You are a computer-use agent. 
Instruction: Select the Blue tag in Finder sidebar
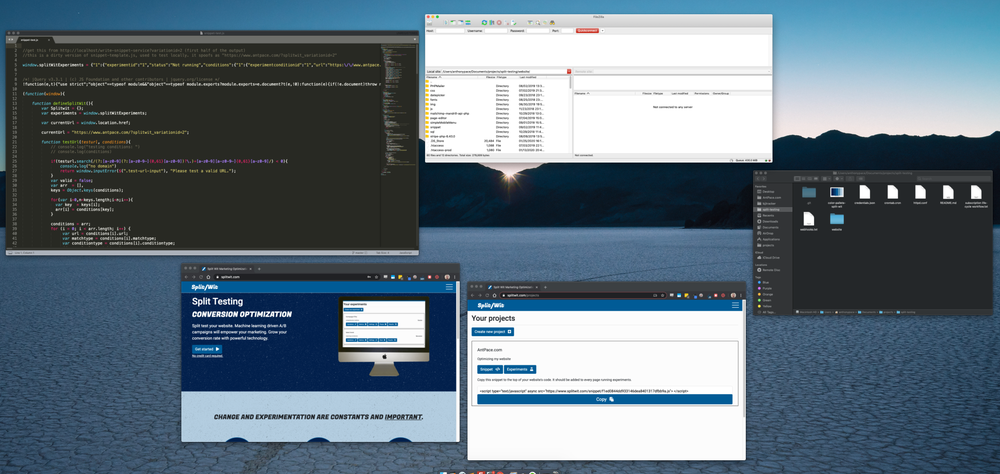click(765, 282)
